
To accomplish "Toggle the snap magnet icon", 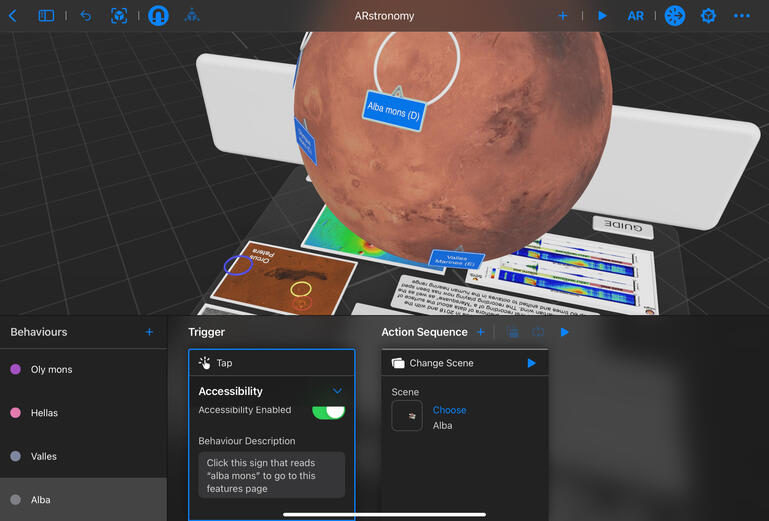I will coord(158,16).
